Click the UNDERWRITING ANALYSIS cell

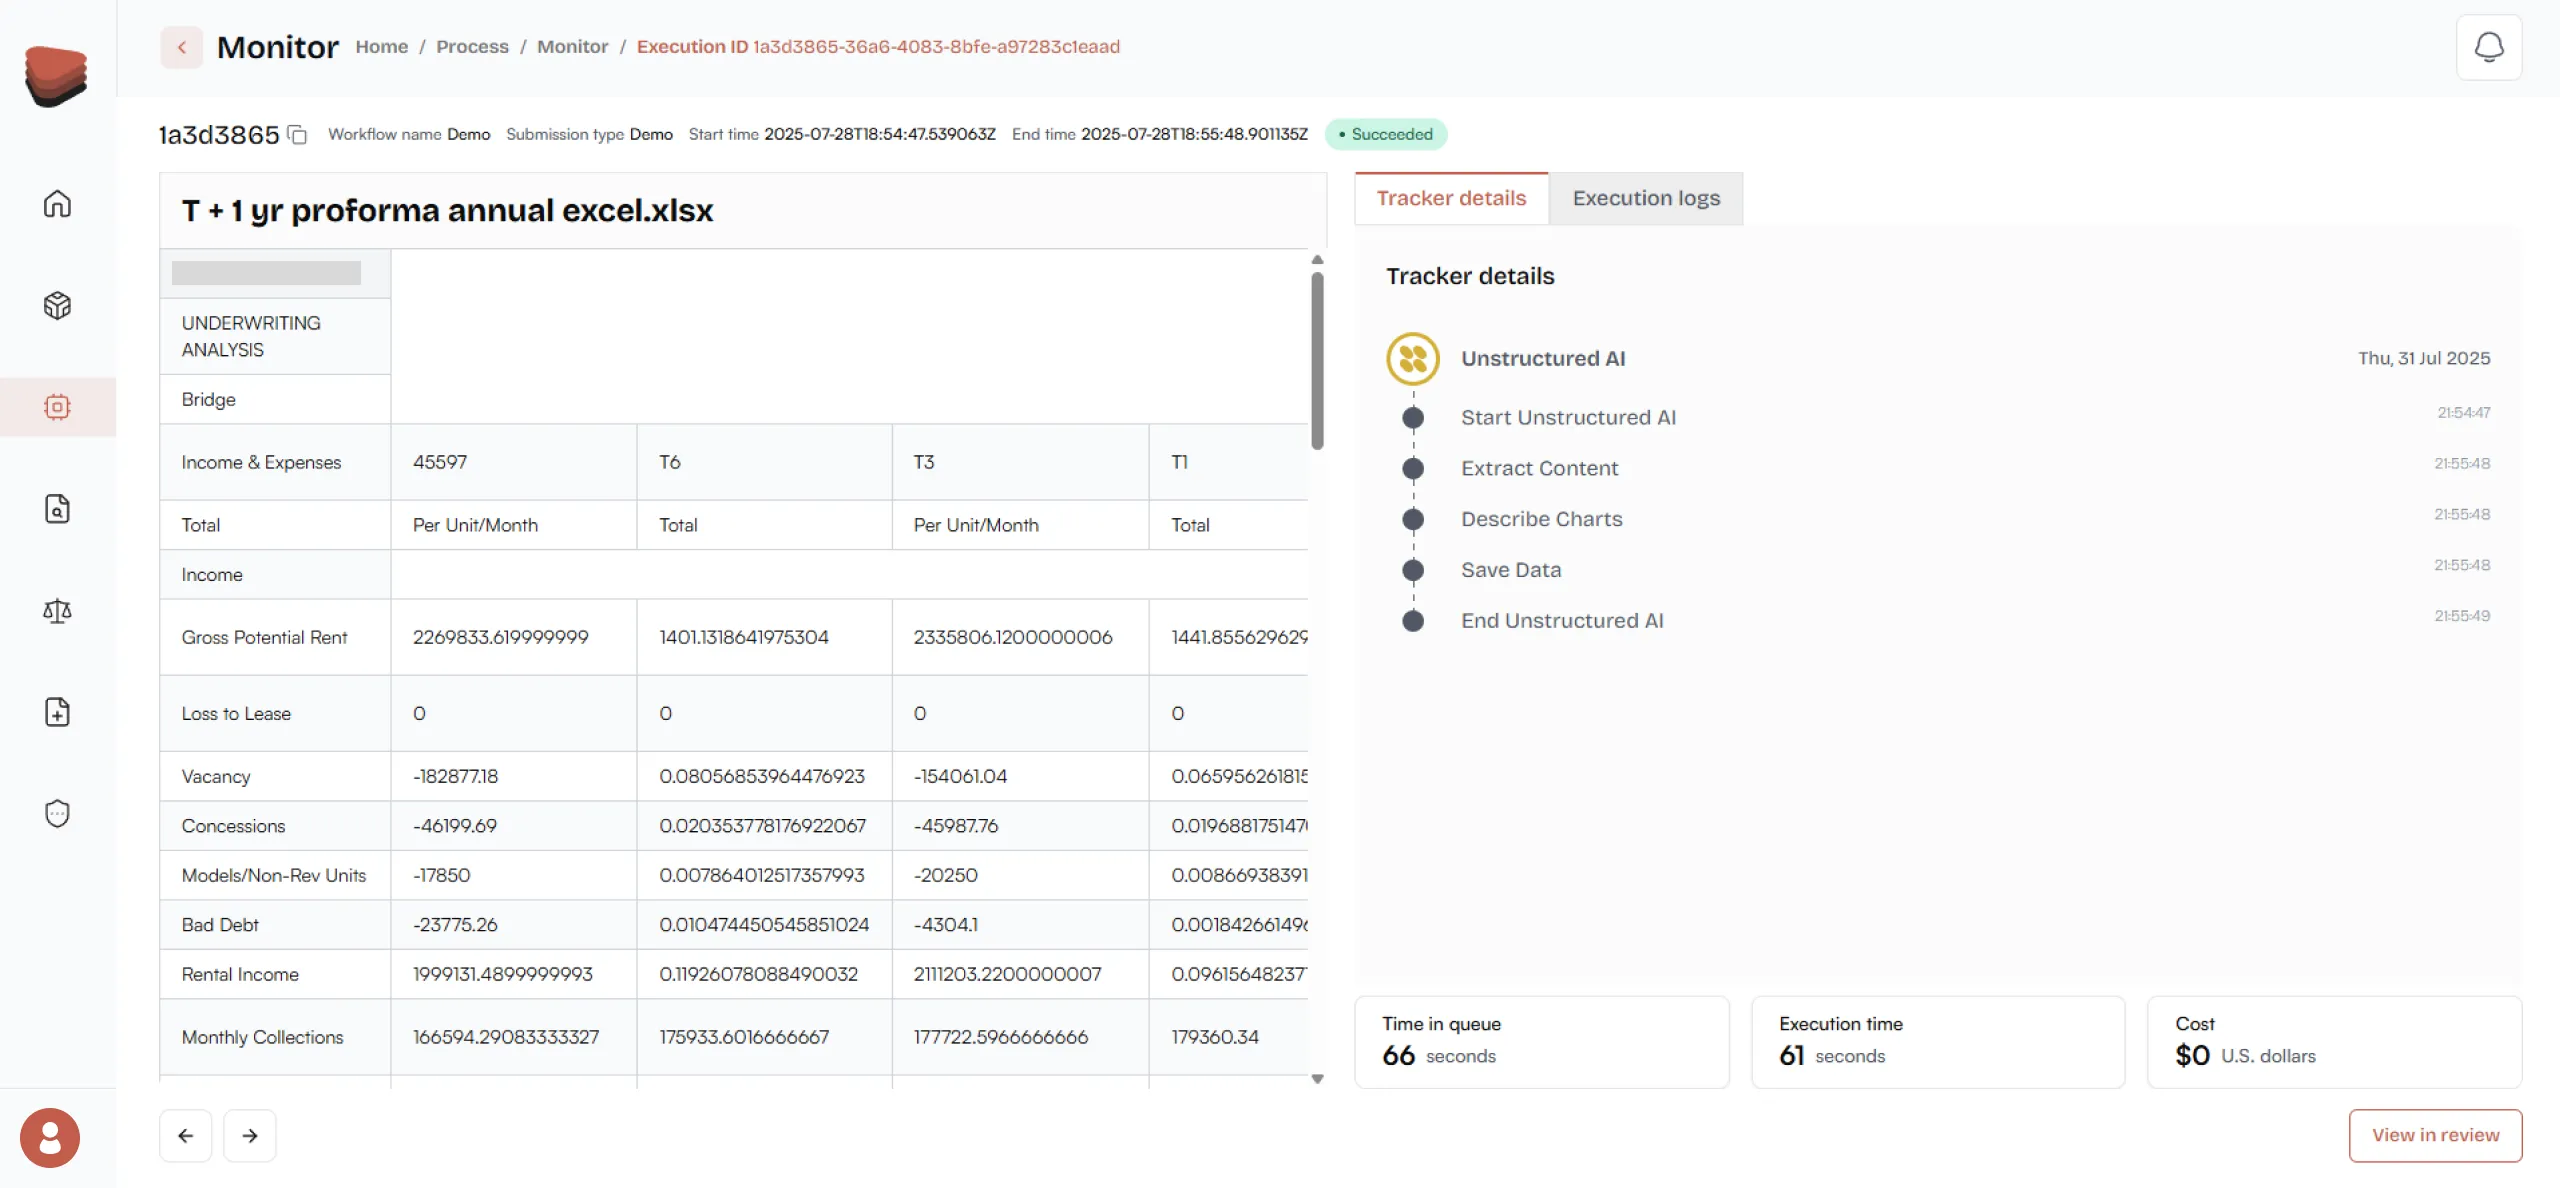275,336
